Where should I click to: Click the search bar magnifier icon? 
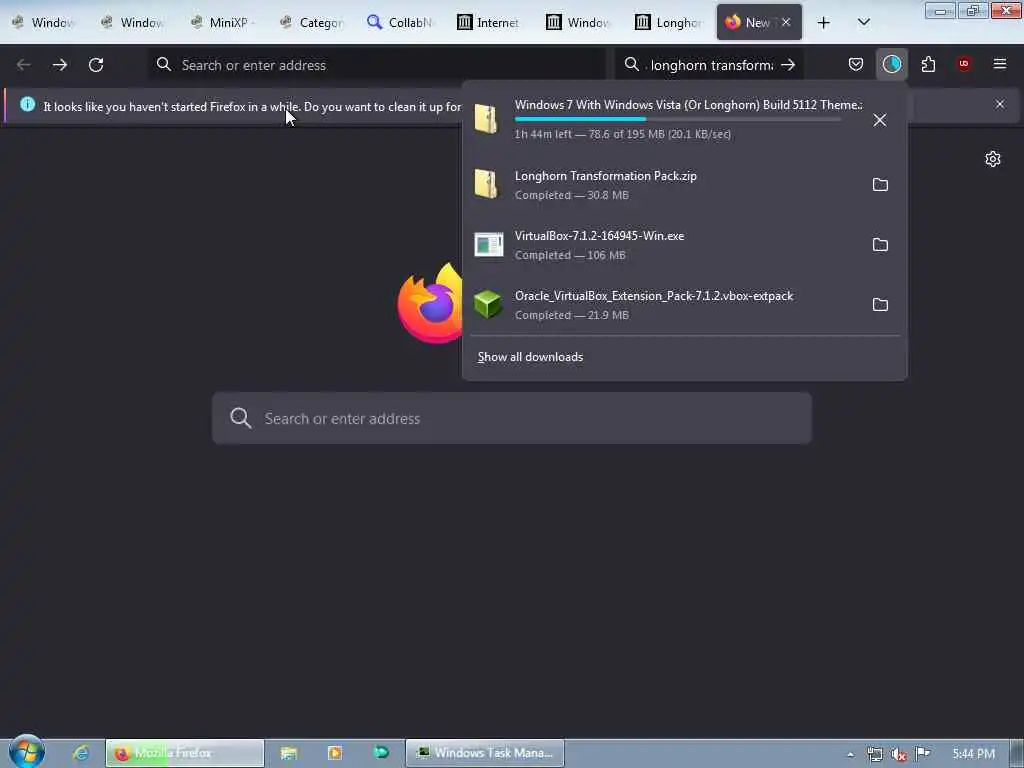pos(632,65)
